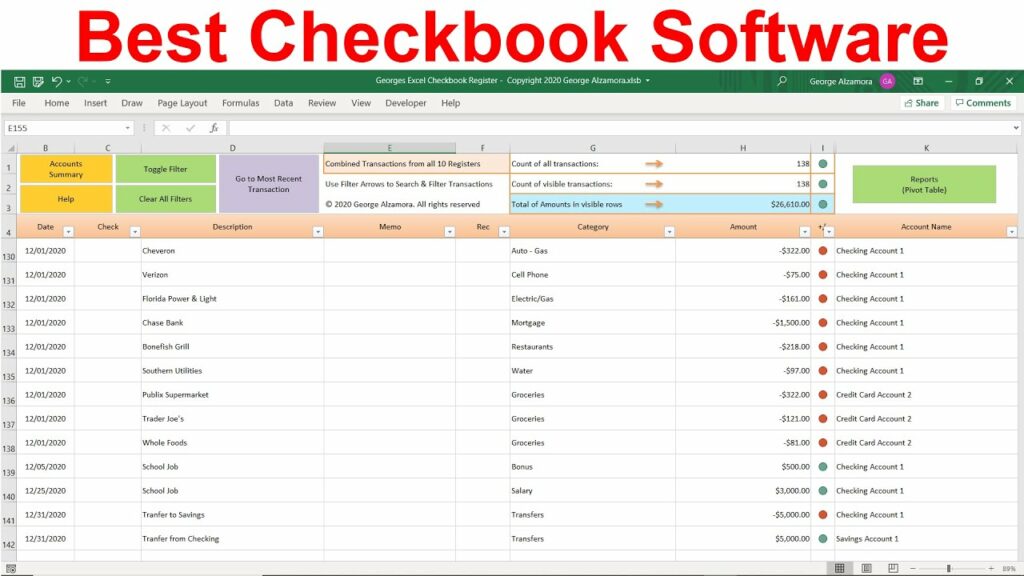Open the Reports (Pivot Table) button
Image resolution: width=1024 pixels, height=576 pixels.
(924, 184)
